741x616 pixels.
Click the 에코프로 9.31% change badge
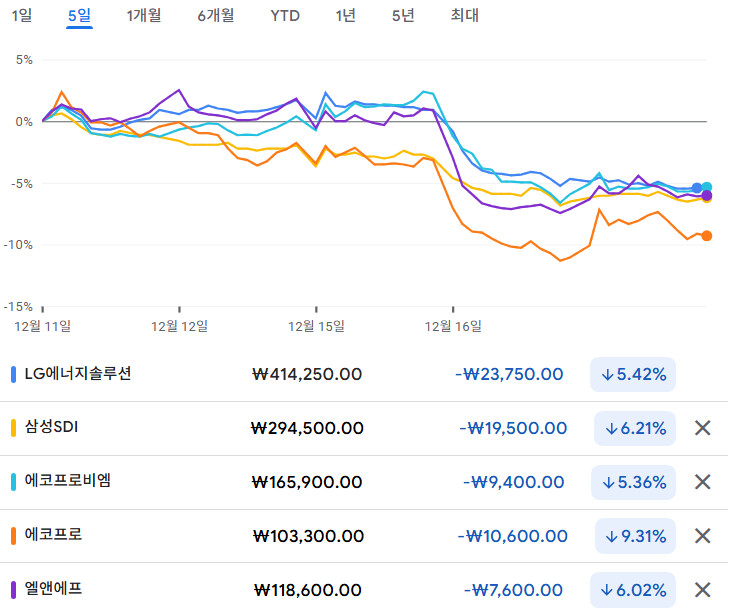(x=634, y=536)
